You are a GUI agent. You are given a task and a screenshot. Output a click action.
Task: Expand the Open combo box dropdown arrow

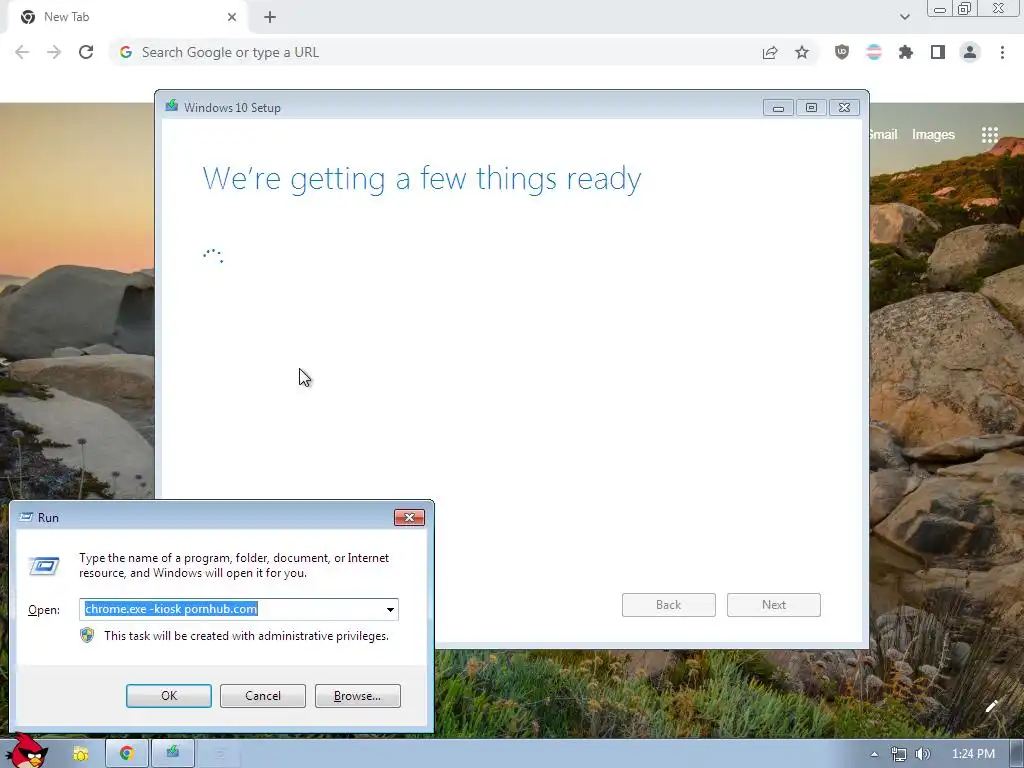tap(390, 609)
